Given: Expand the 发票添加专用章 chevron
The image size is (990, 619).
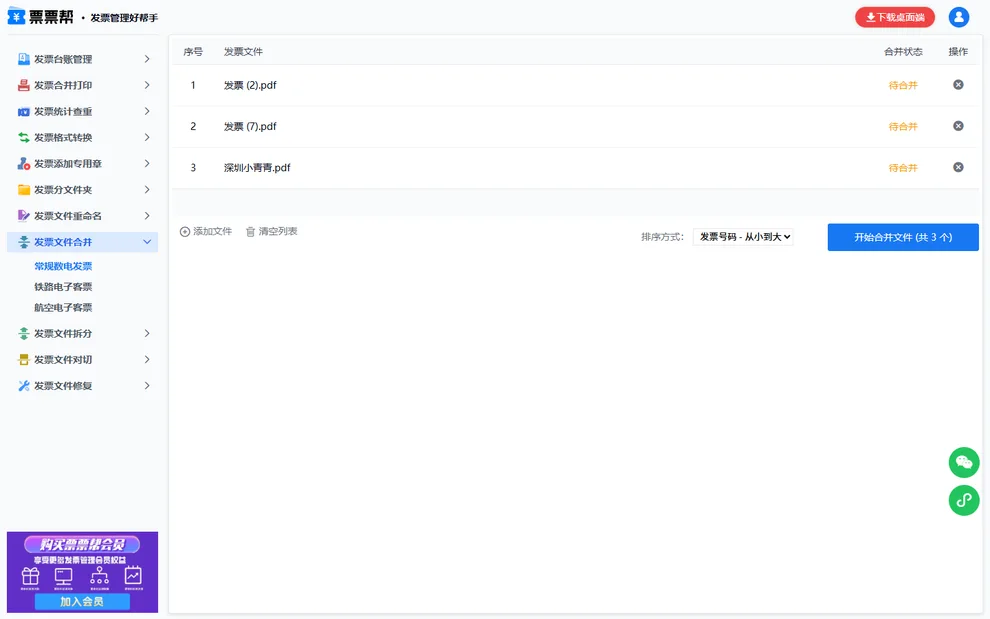Looking at the screenshot, I should [147, 164].
